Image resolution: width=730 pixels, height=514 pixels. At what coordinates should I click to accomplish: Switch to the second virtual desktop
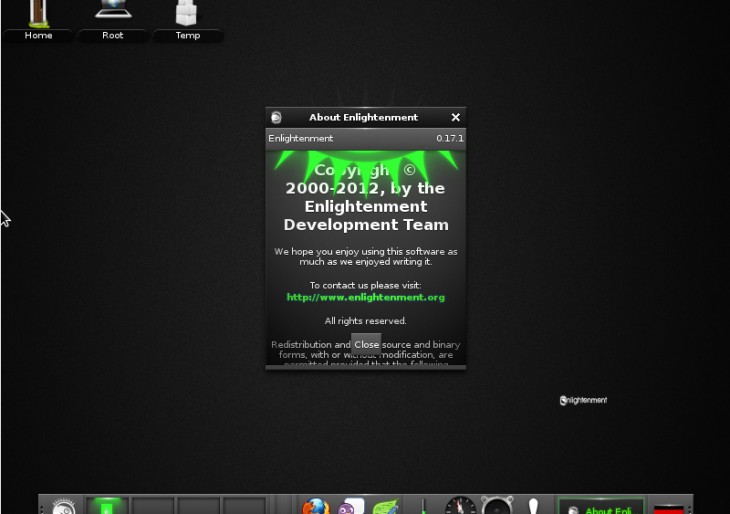[155, 507]
